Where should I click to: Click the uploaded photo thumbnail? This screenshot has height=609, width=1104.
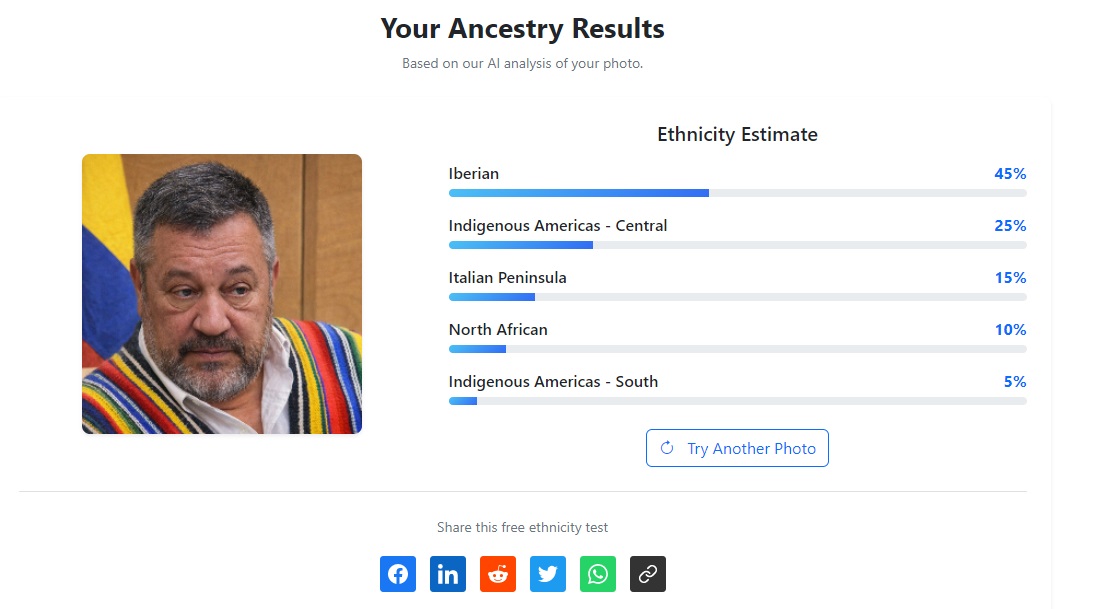point(222,294)
